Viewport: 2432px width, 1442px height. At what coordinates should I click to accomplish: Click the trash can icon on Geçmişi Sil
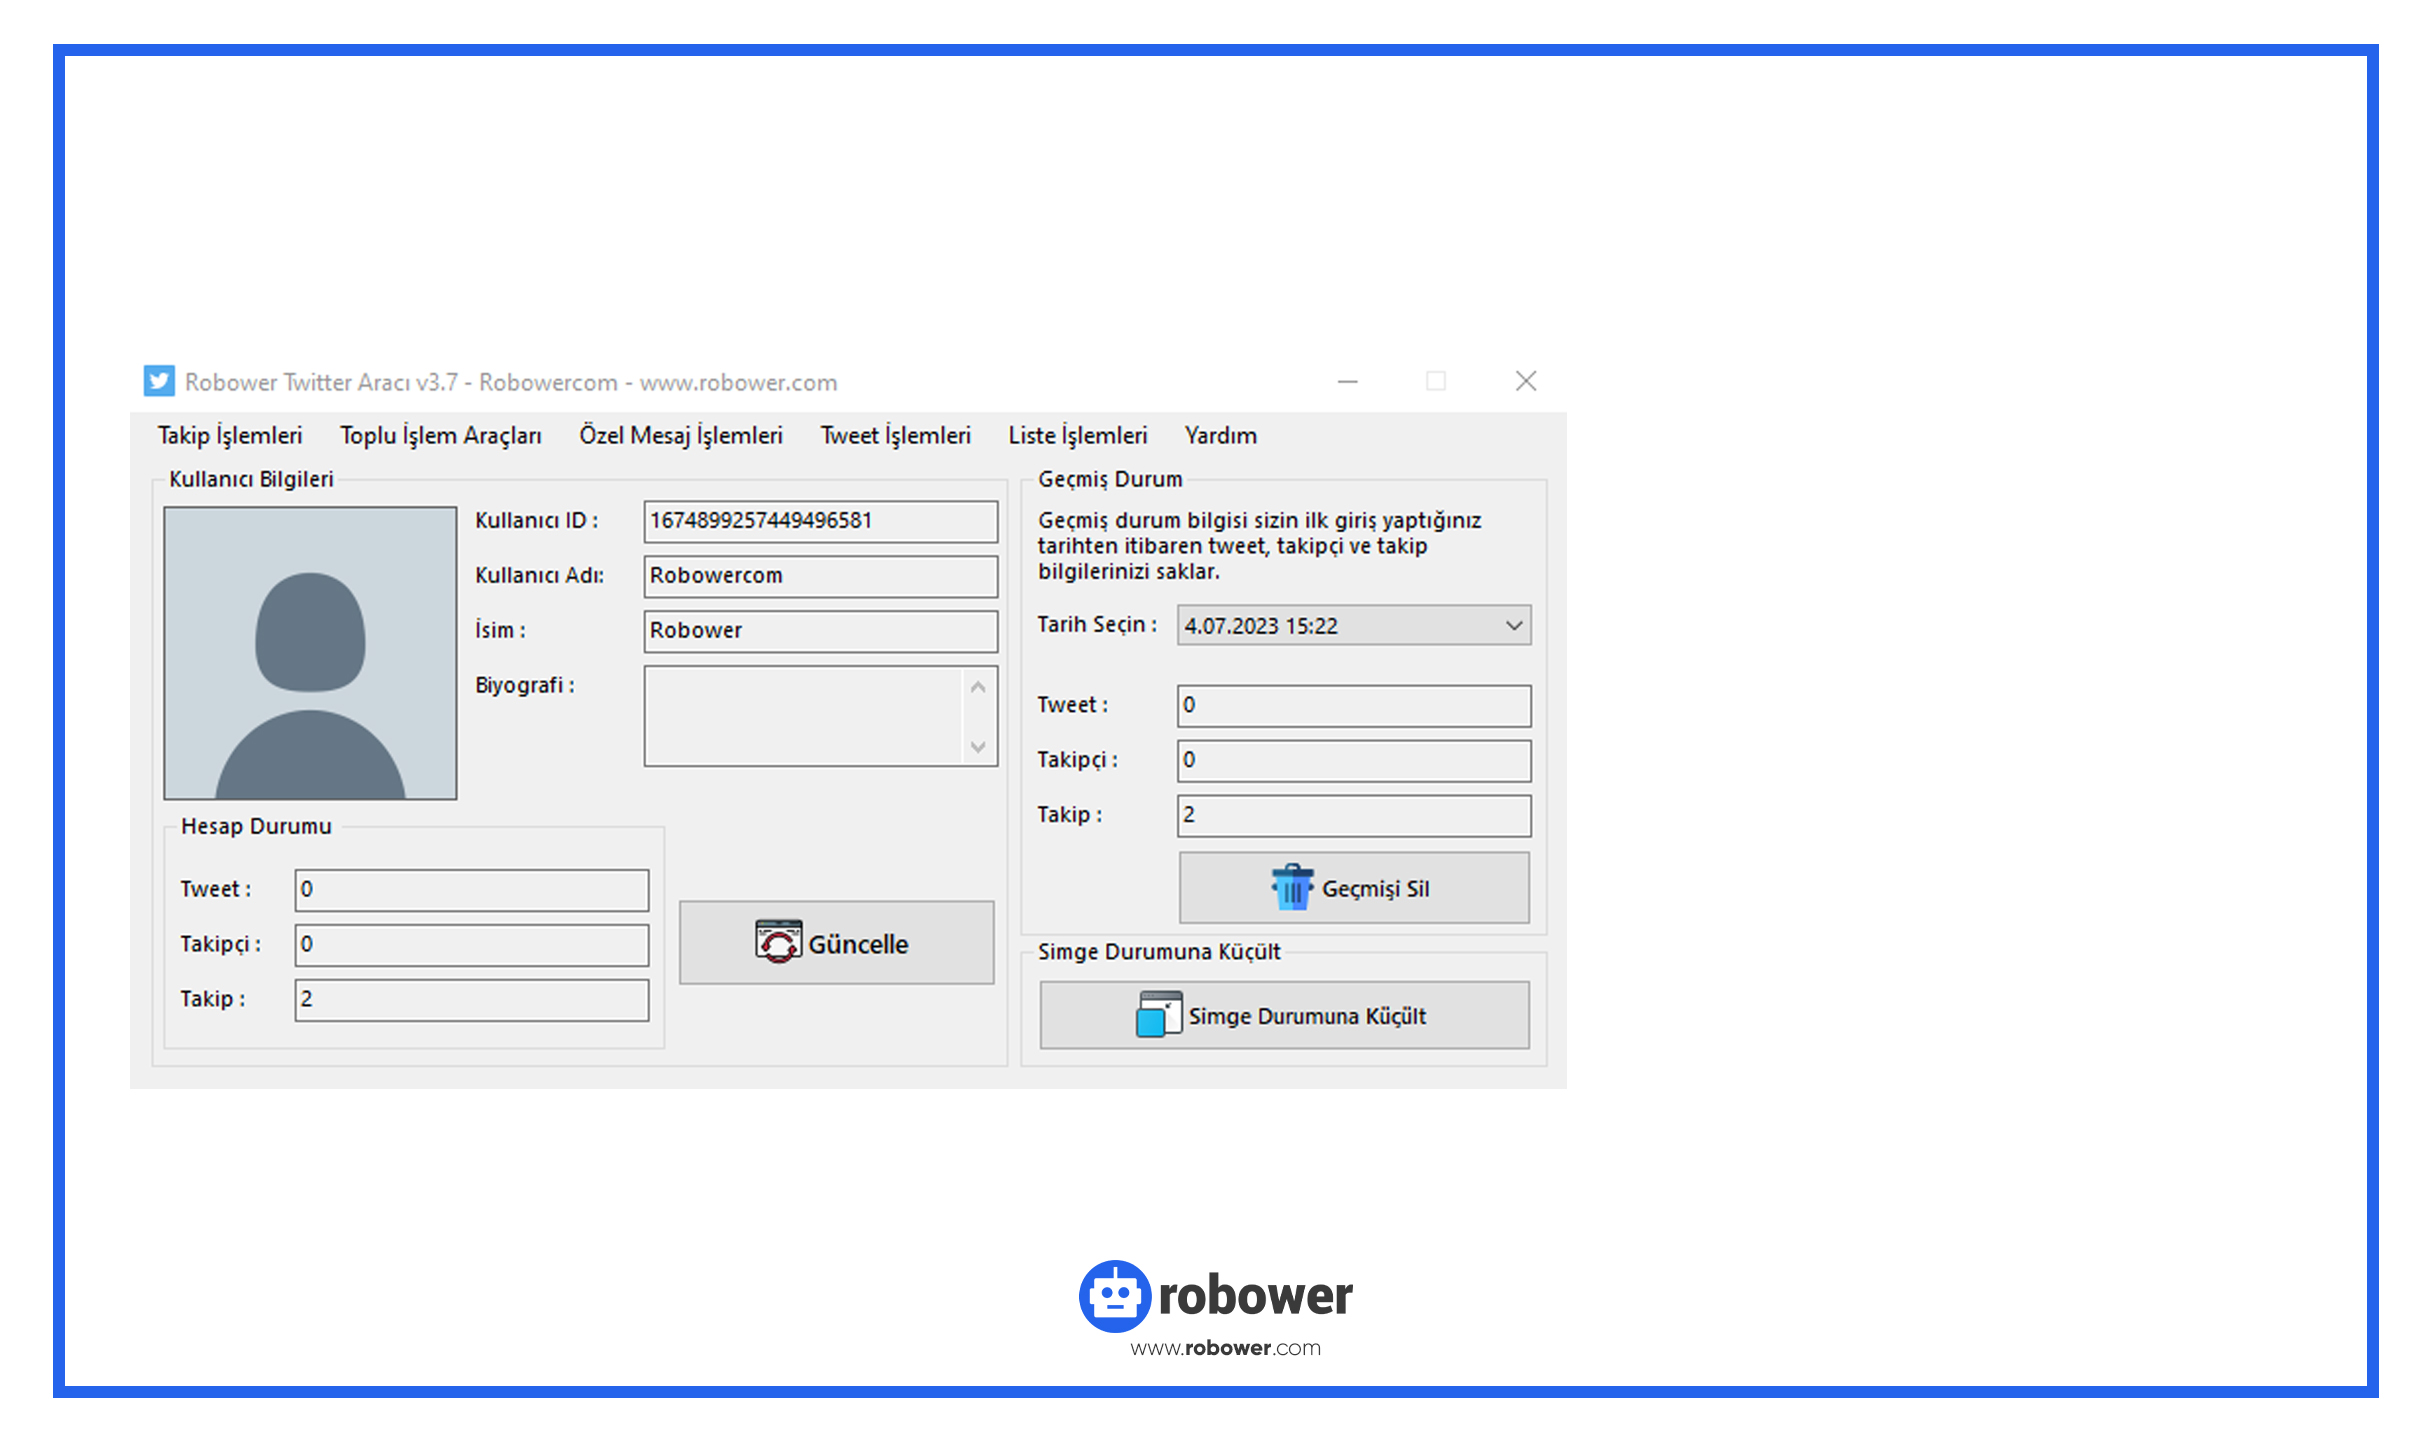click(1292, 887)
